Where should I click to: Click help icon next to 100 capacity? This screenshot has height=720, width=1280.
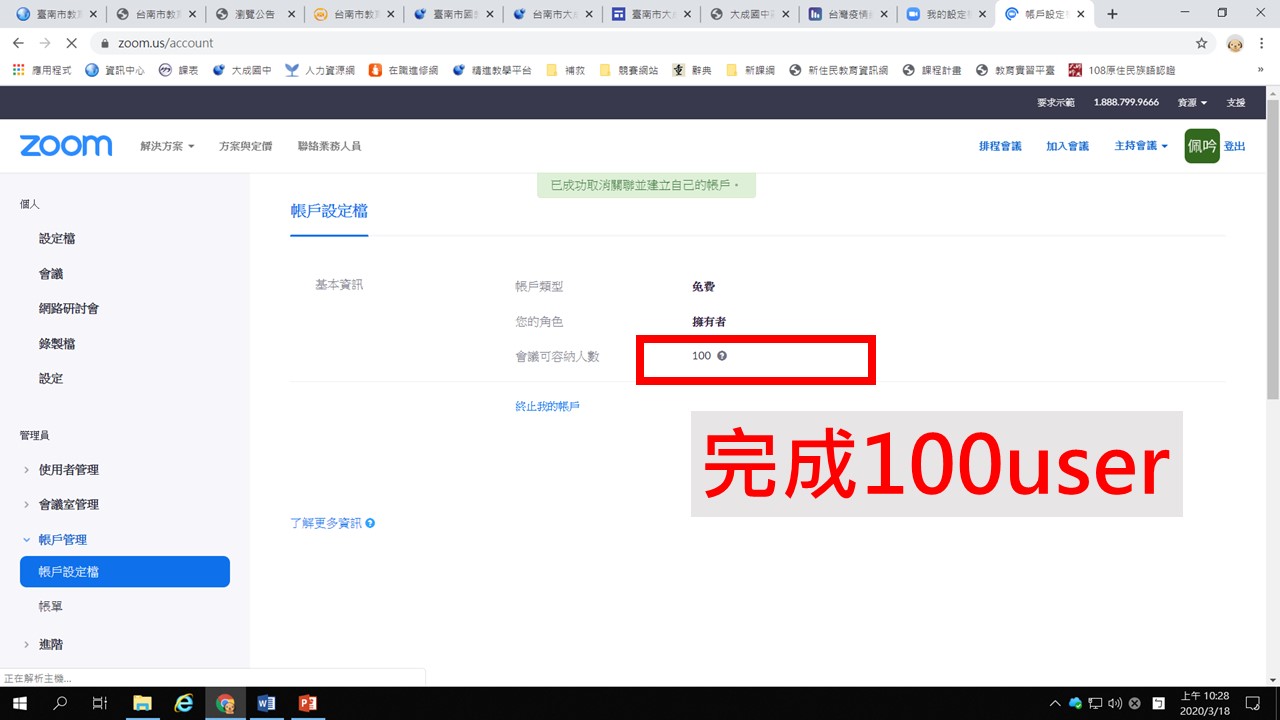point(722,356)
